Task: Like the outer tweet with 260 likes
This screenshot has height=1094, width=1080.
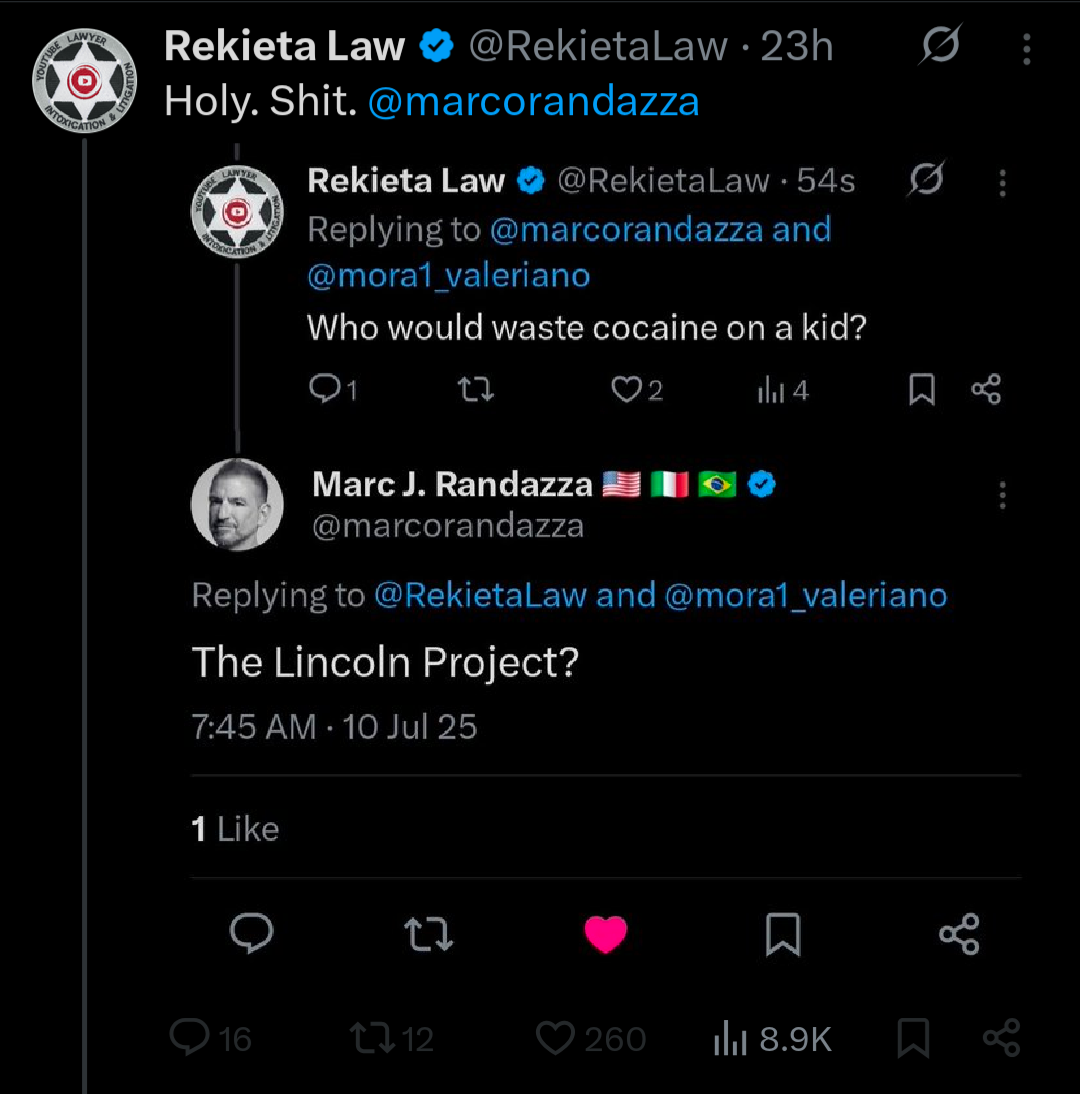Action: tap(590, 1038)
